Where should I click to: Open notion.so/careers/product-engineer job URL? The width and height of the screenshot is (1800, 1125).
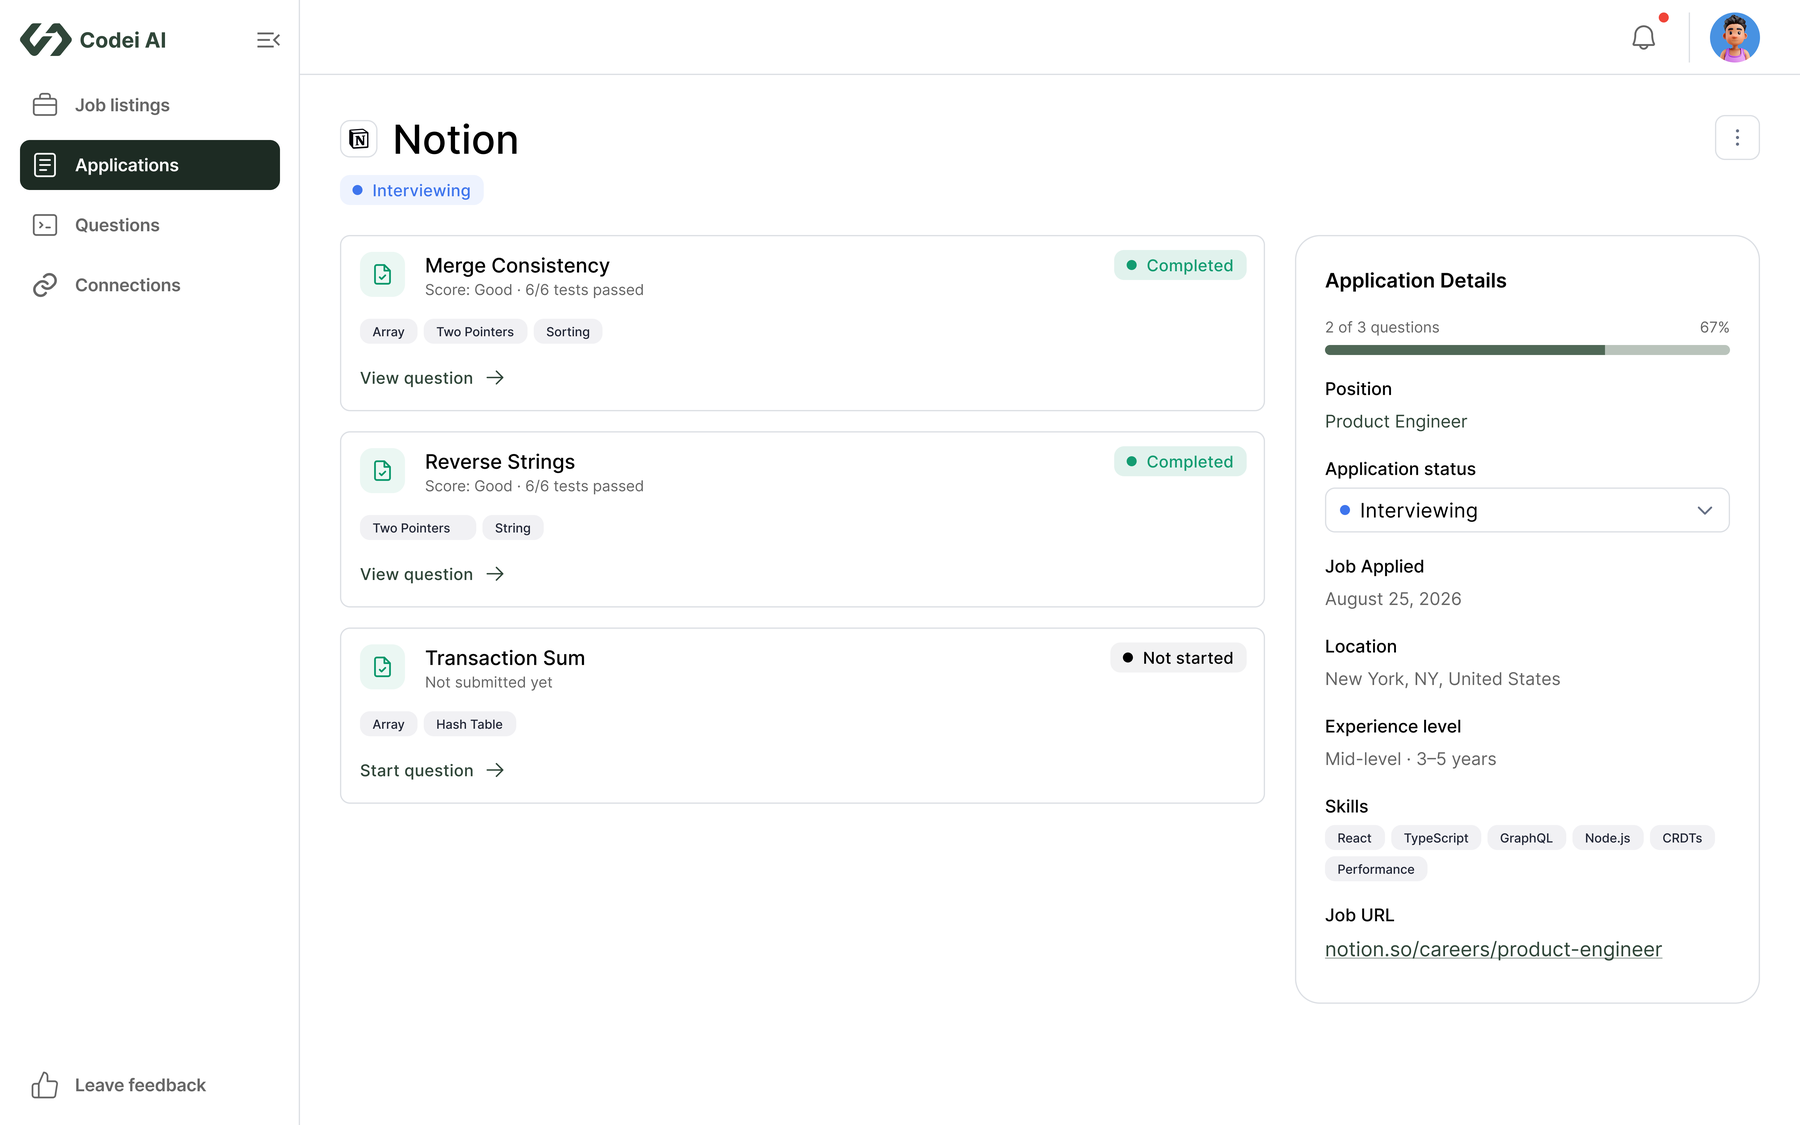tap(1493, 949)
